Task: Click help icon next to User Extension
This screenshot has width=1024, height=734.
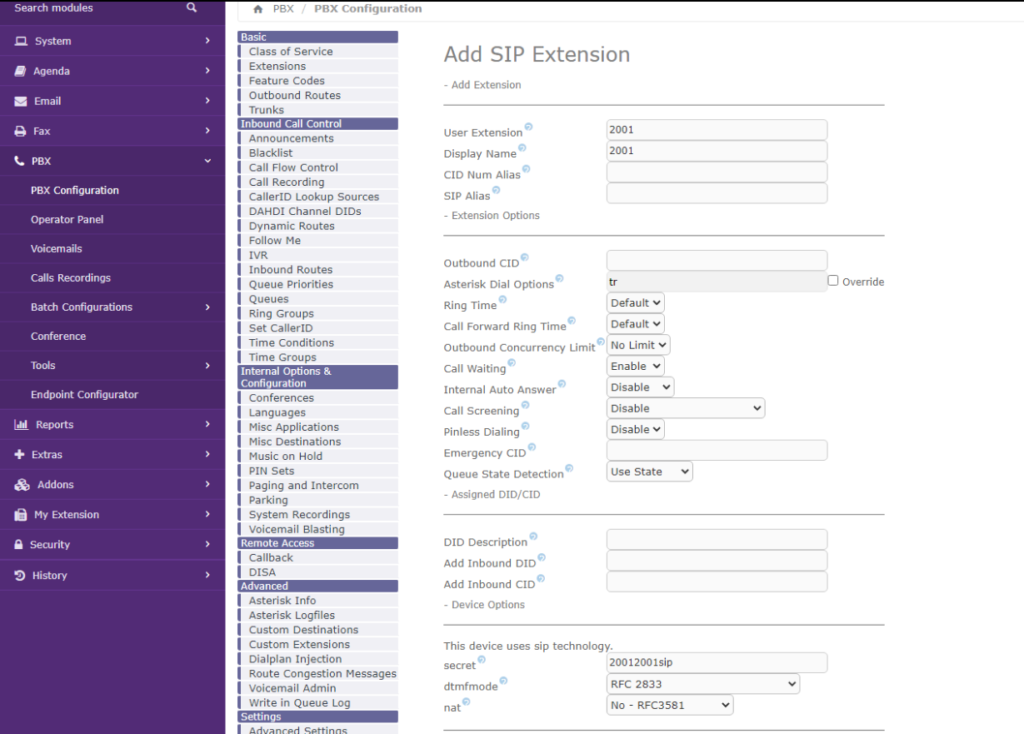Action: [x=528, y=127]
